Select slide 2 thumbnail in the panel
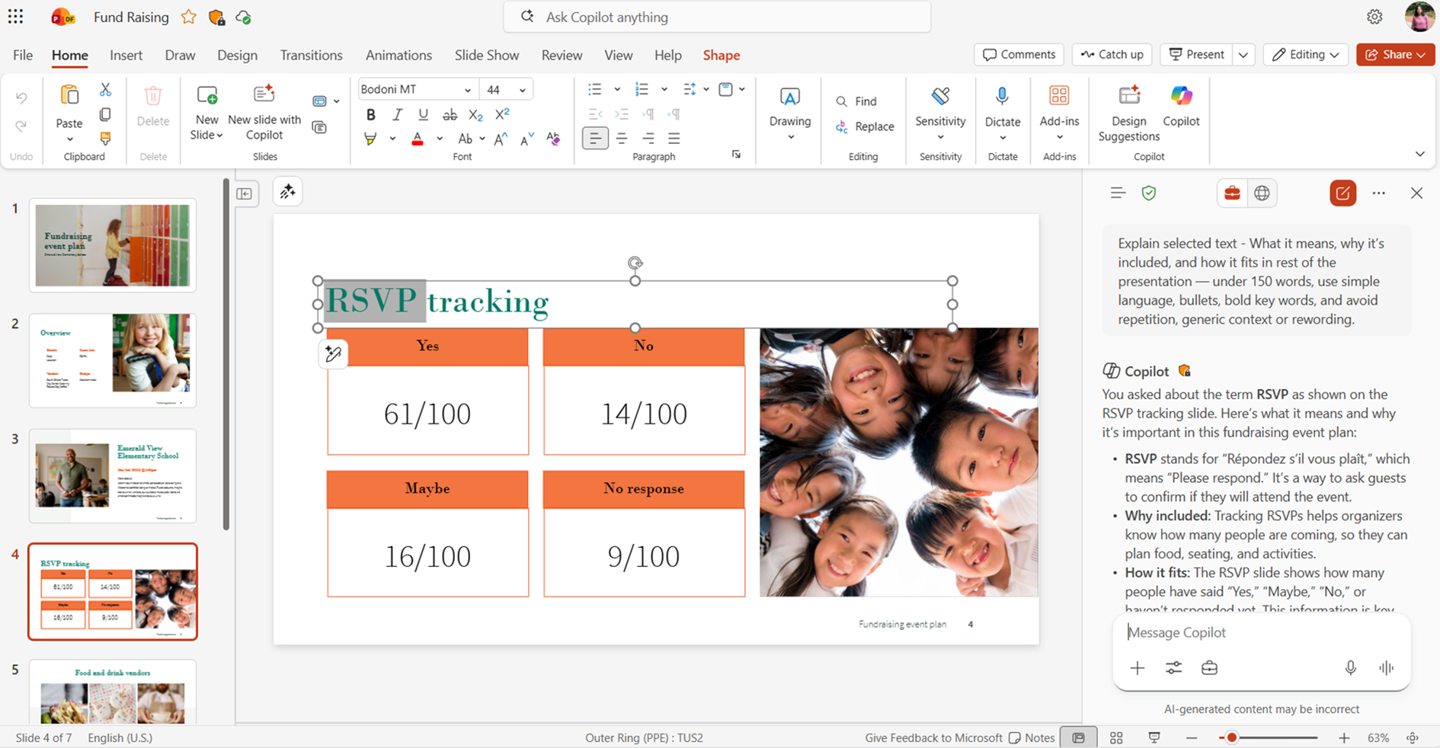The height and width of the screenshot is (748, 1440). [x=112, y=360]
